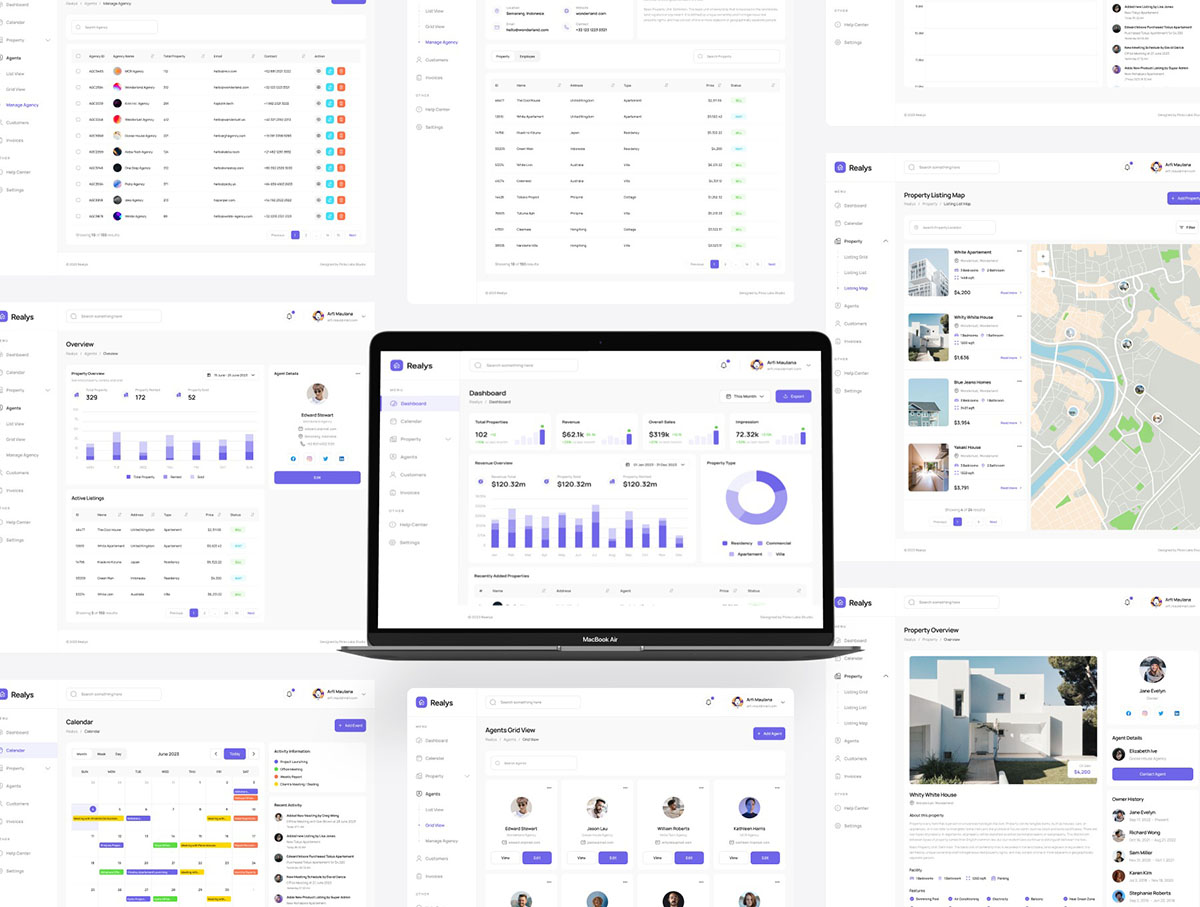Zoom in on the Property Listing Map
This screenshot has width=1200, height=907.
point(1043,256)
